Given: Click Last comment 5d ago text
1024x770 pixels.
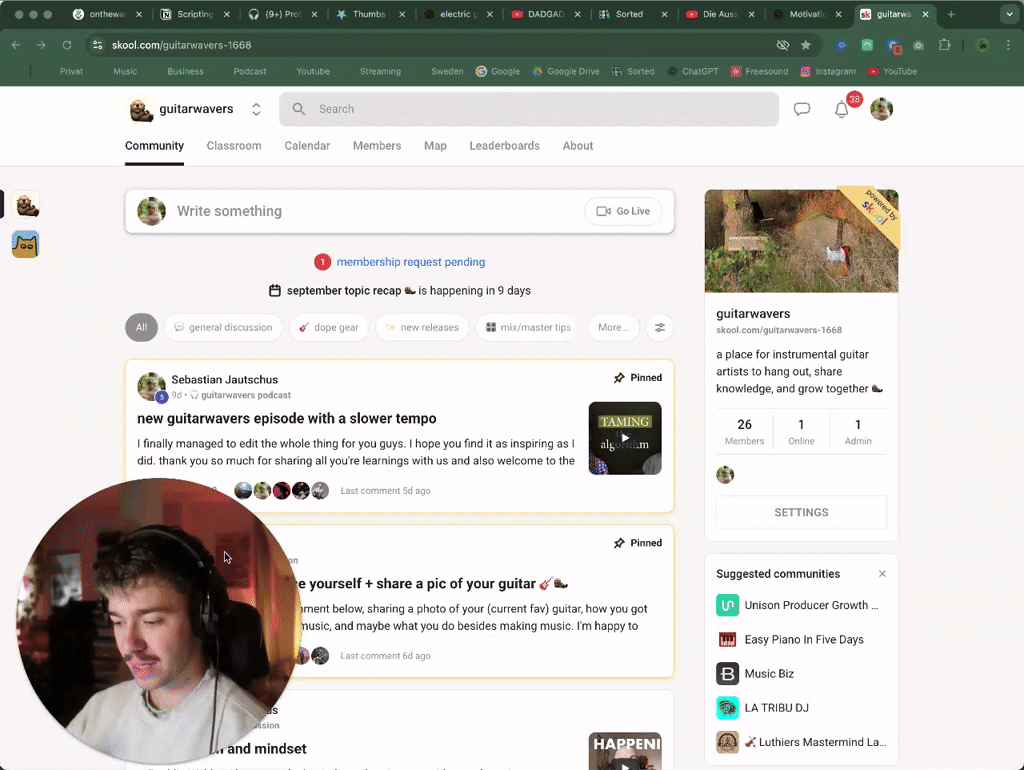Looking at the screenshot, I should (385, 490).
